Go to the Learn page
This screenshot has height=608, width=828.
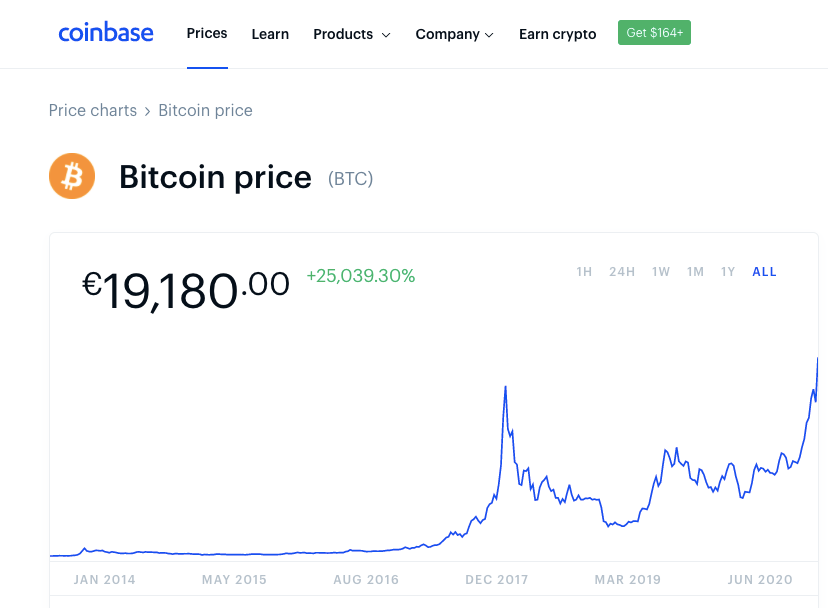[270, 34]
